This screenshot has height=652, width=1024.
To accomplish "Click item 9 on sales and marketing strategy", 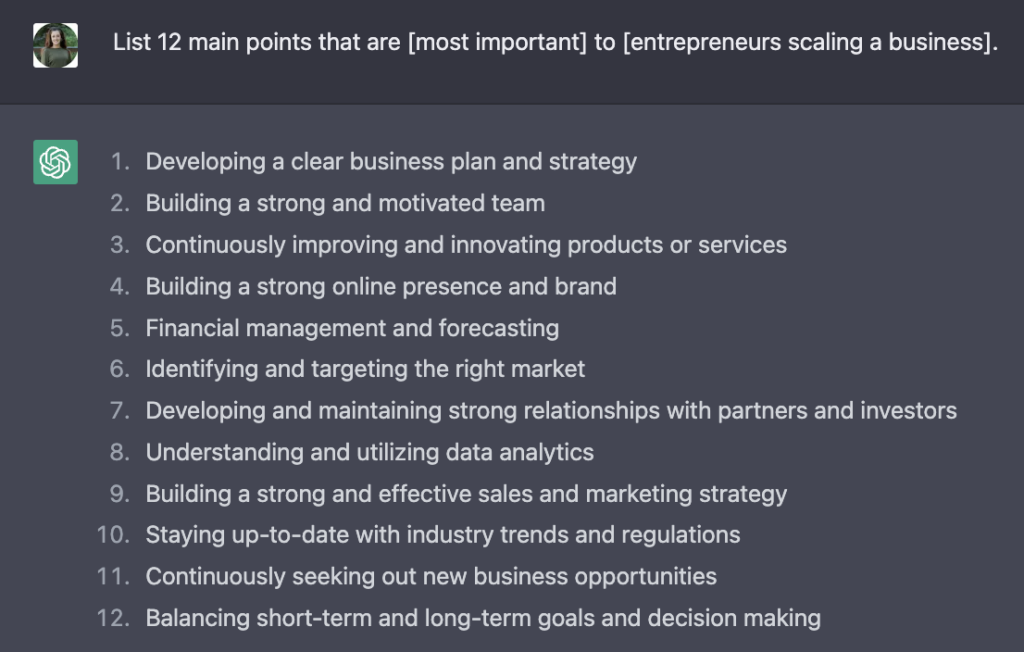I will (466, 494).
